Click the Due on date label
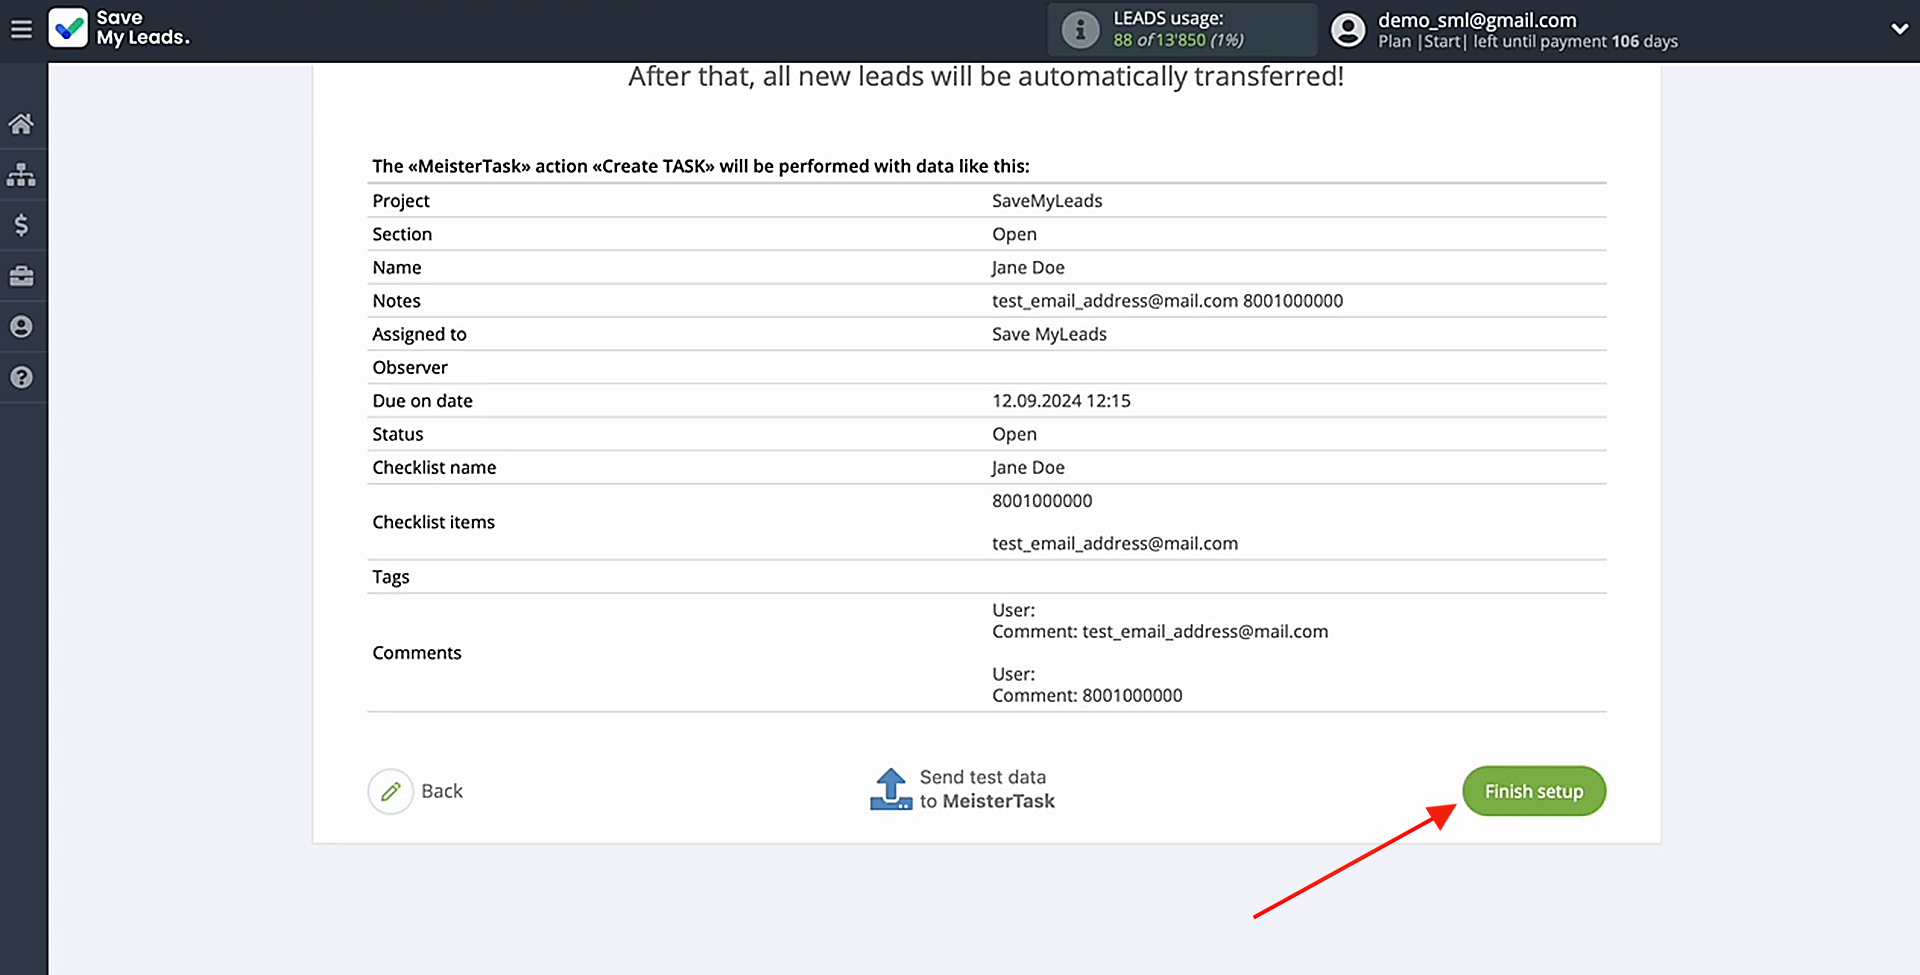 pos(422,401)
